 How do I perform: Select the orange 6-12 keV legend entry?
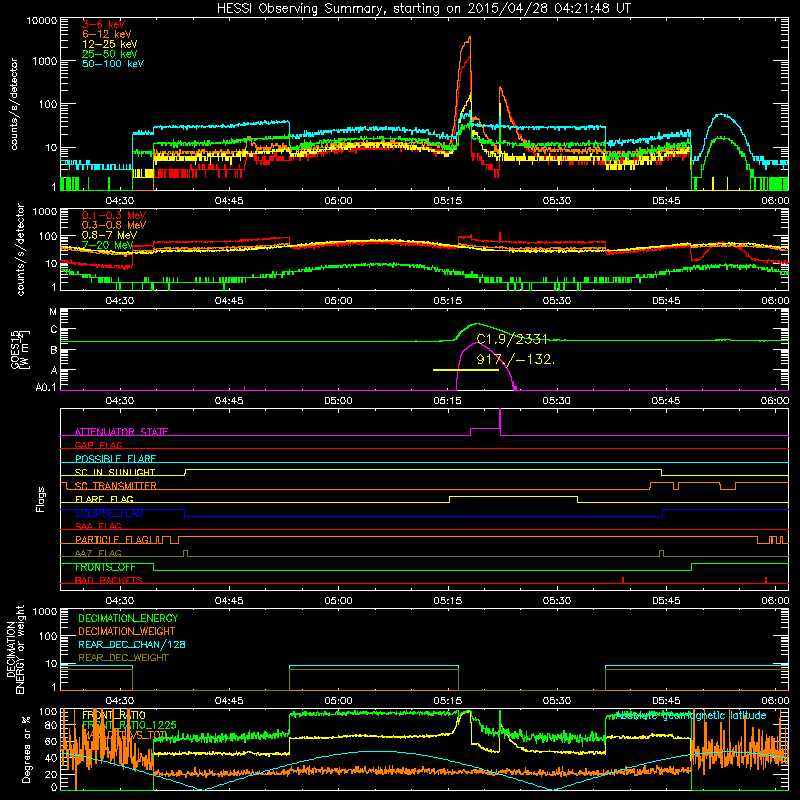tap(107, 34)
